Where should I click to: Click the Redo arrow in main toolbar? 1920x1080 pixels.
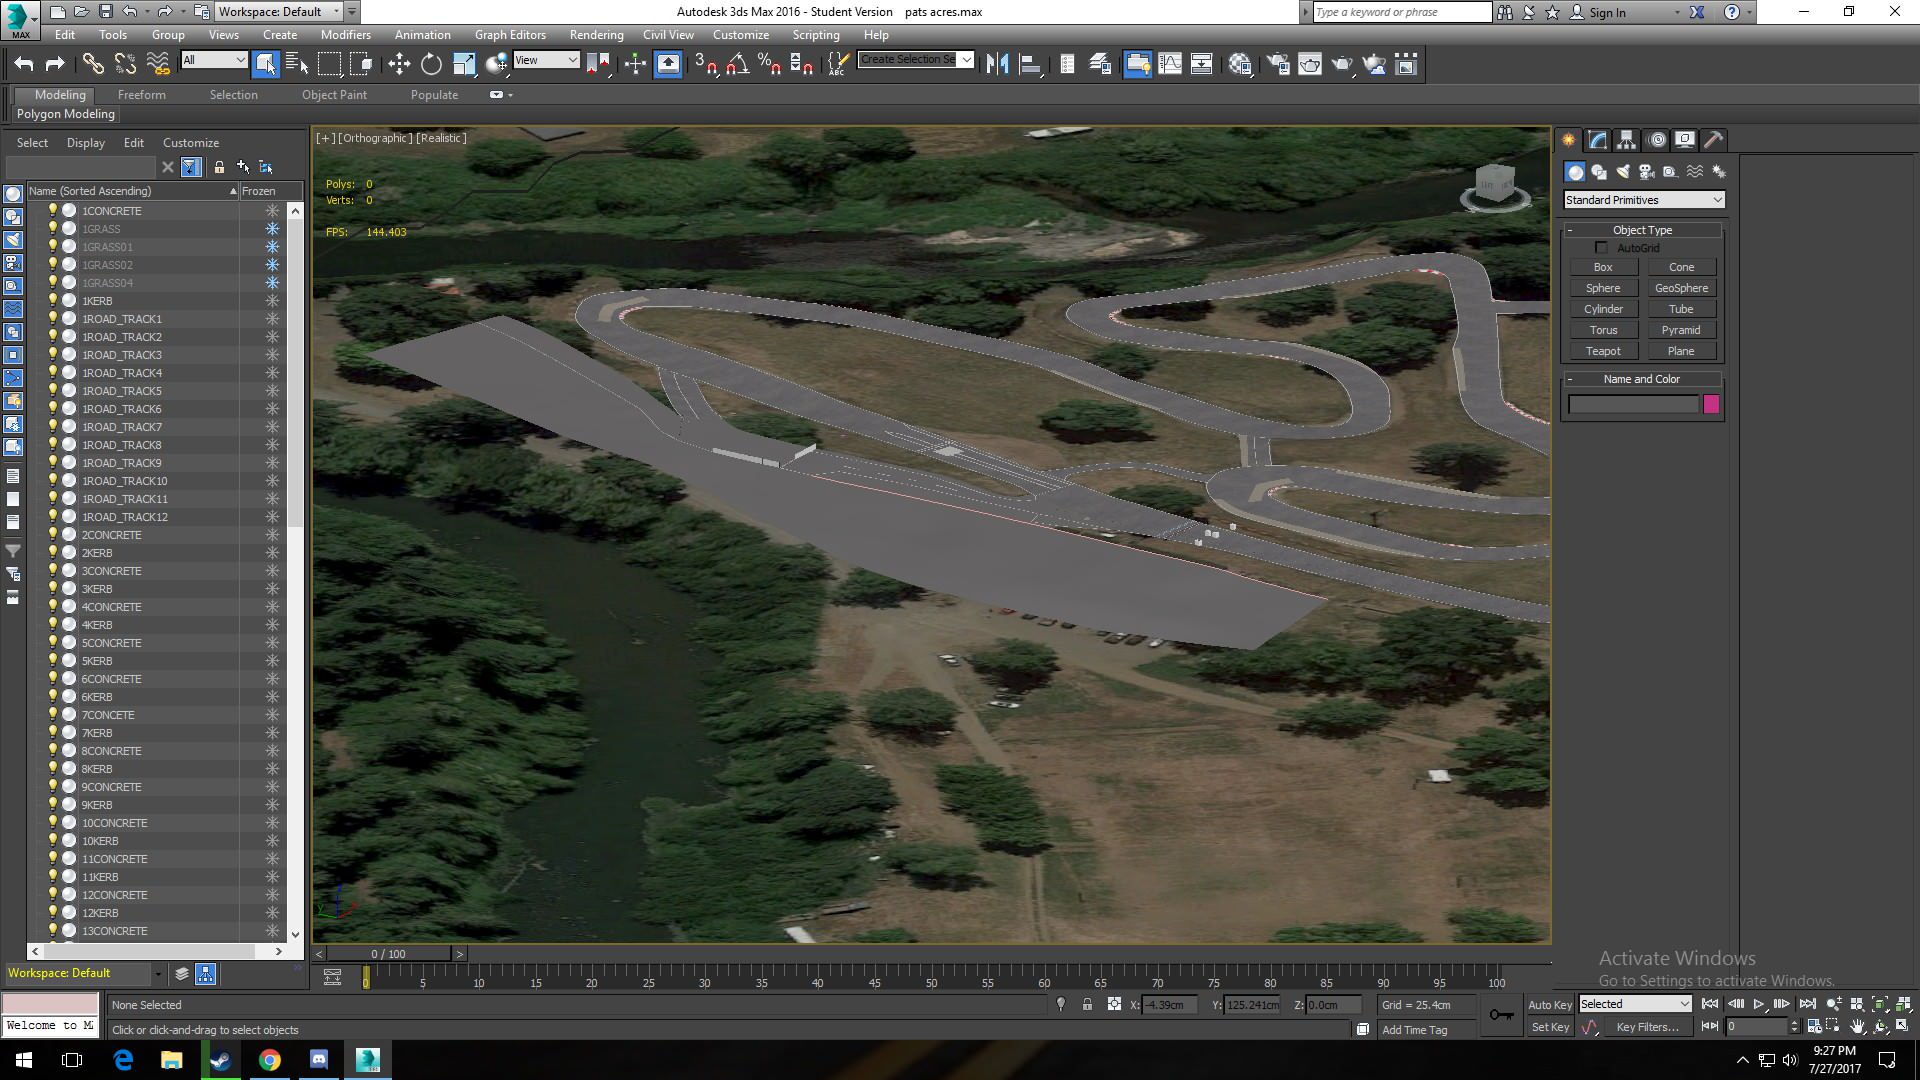[55, 64]
